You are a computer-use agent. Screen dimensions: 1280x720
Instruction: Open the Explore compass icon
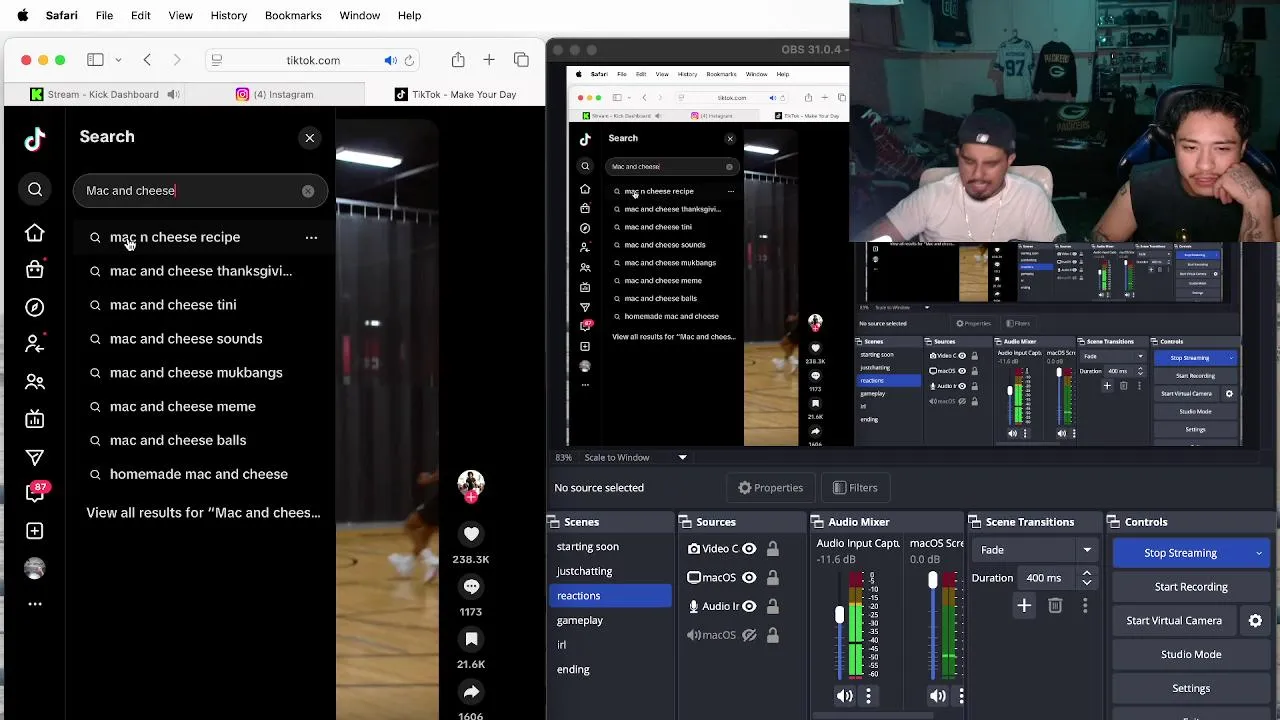[x=35, y=307]
